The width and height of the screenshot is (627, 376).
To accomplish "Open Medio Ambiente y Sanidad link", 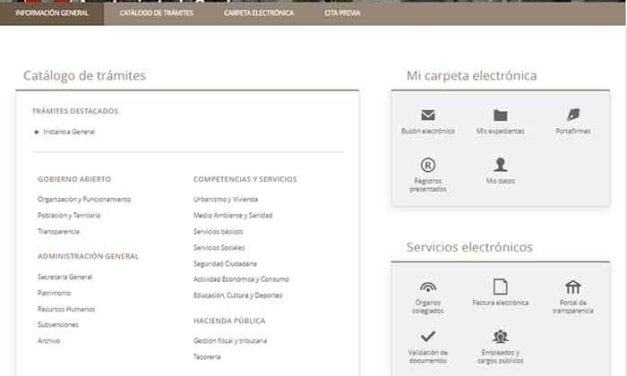I will 233,215.
